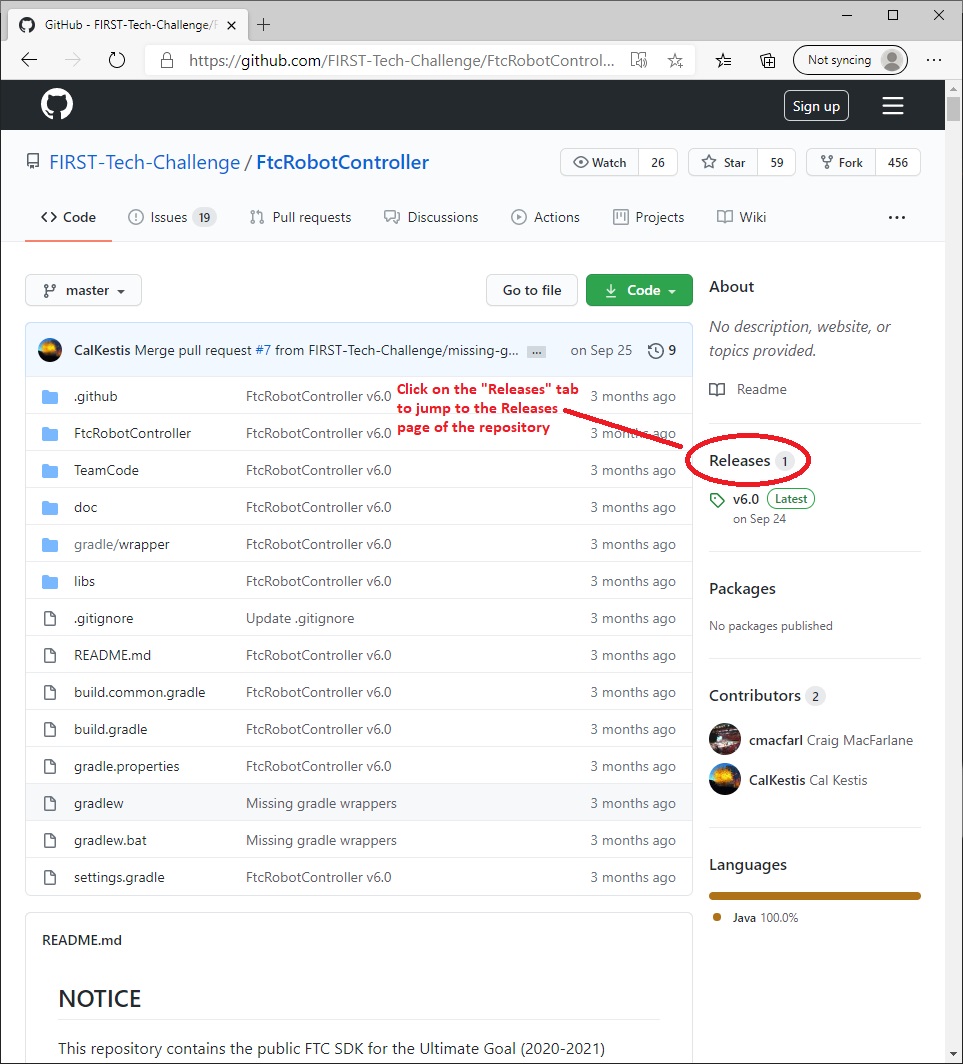Expand the master branch dropdown
Viewport: 963px width, 1064px height.
tap(84, 290)
